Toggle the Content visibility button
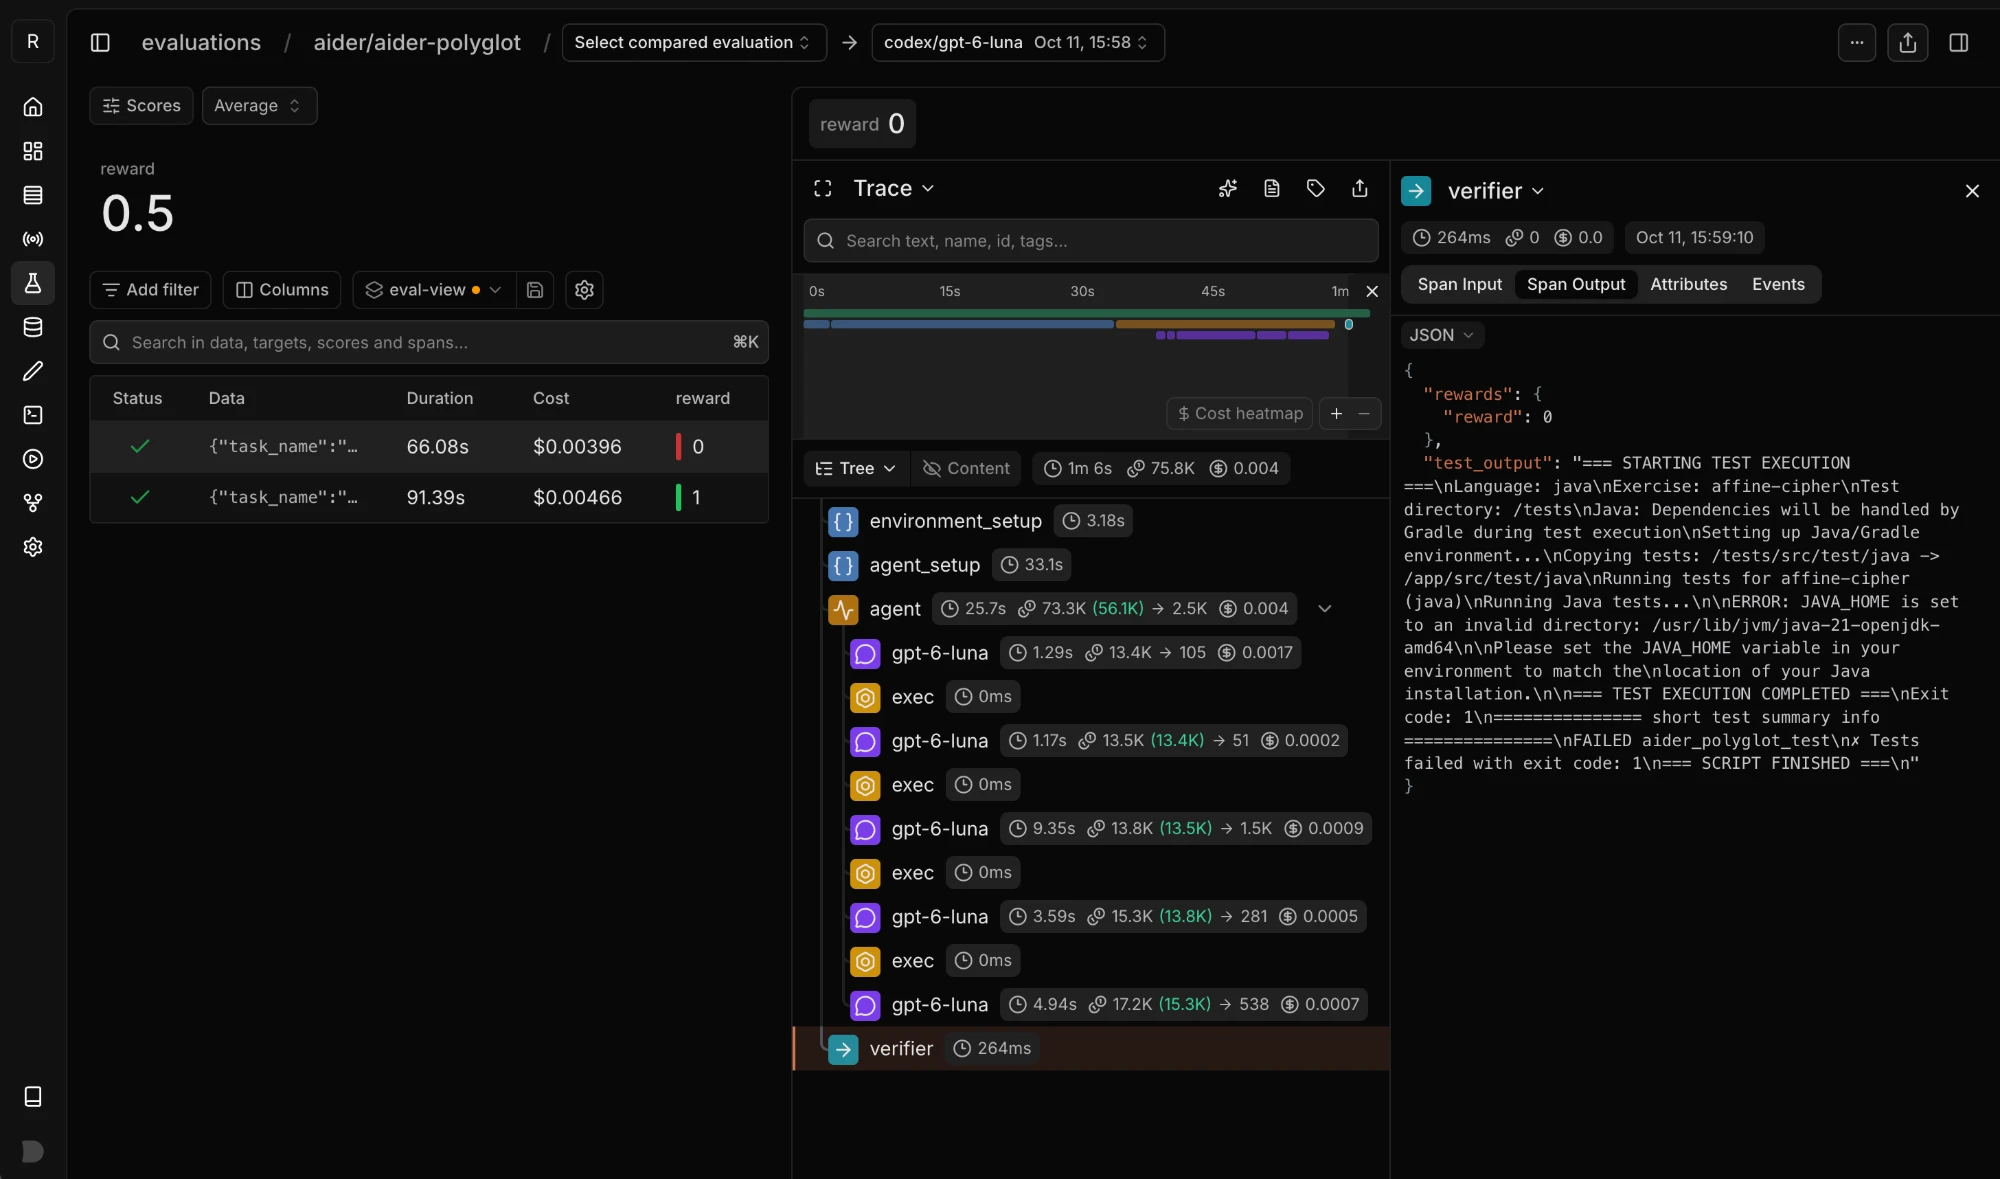The image size is (2000, 1179). click(966, 469)
